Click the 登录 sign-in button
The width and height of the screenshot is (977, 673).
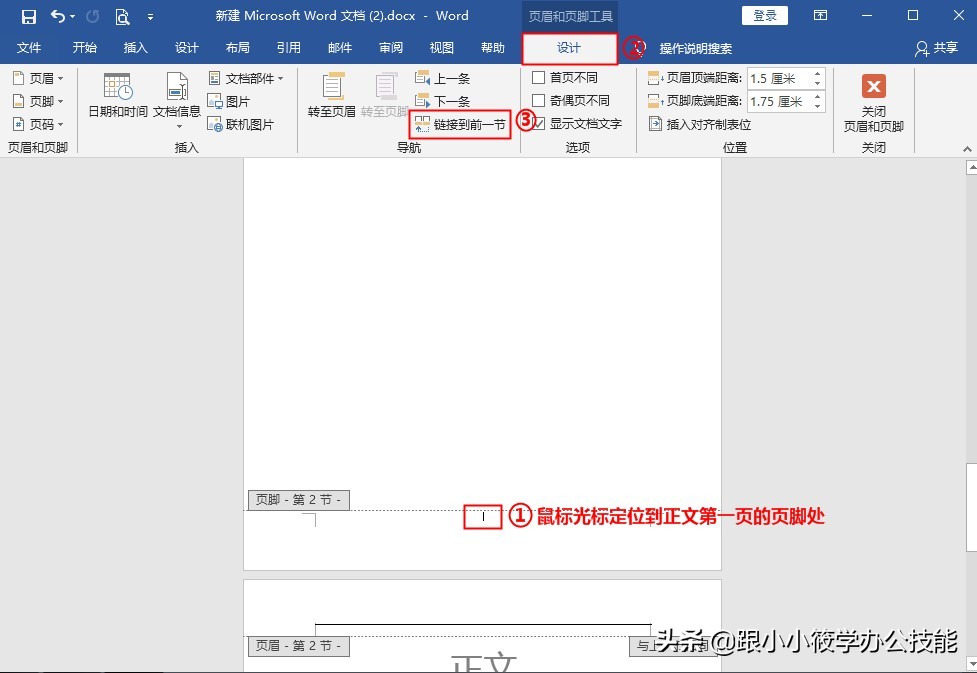click(765, 14)
